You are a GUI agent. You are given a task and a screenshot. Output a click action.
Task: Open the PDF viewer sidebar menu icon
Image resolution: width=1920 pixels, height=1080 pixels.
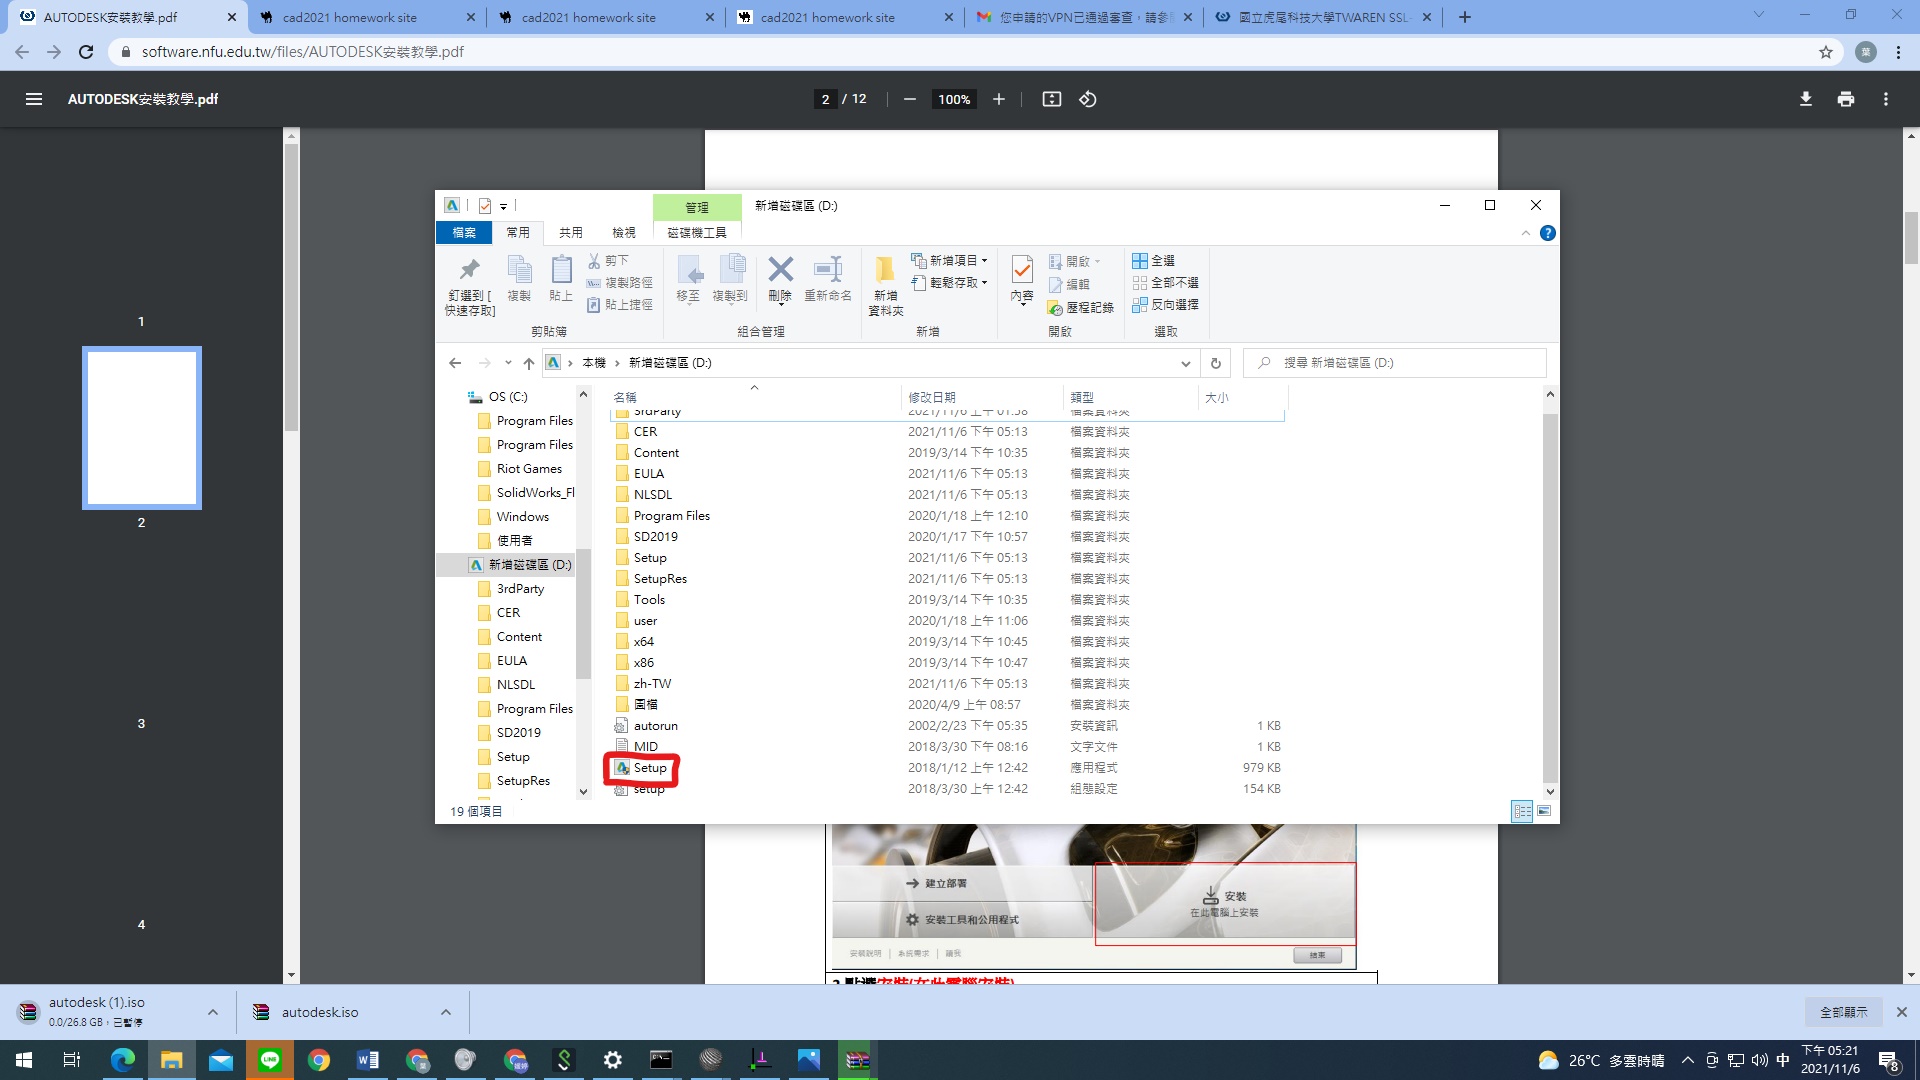[34, 99]
